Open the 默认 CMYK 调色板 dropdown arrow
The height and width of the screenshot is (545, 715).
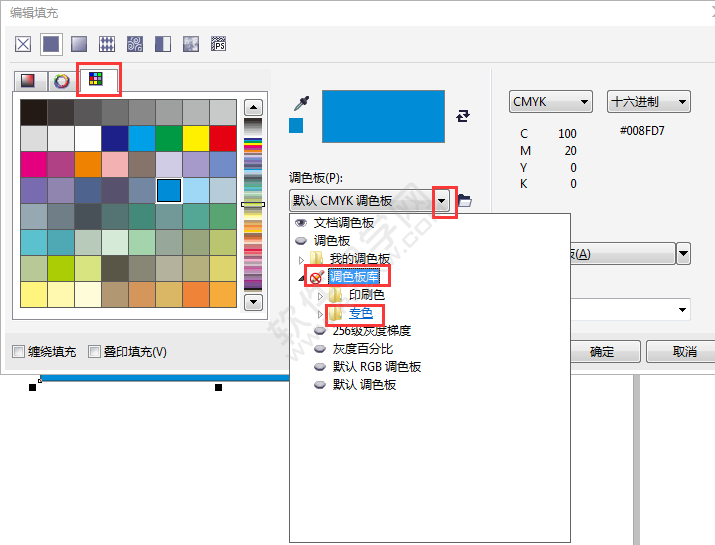(x=441, y=201)
